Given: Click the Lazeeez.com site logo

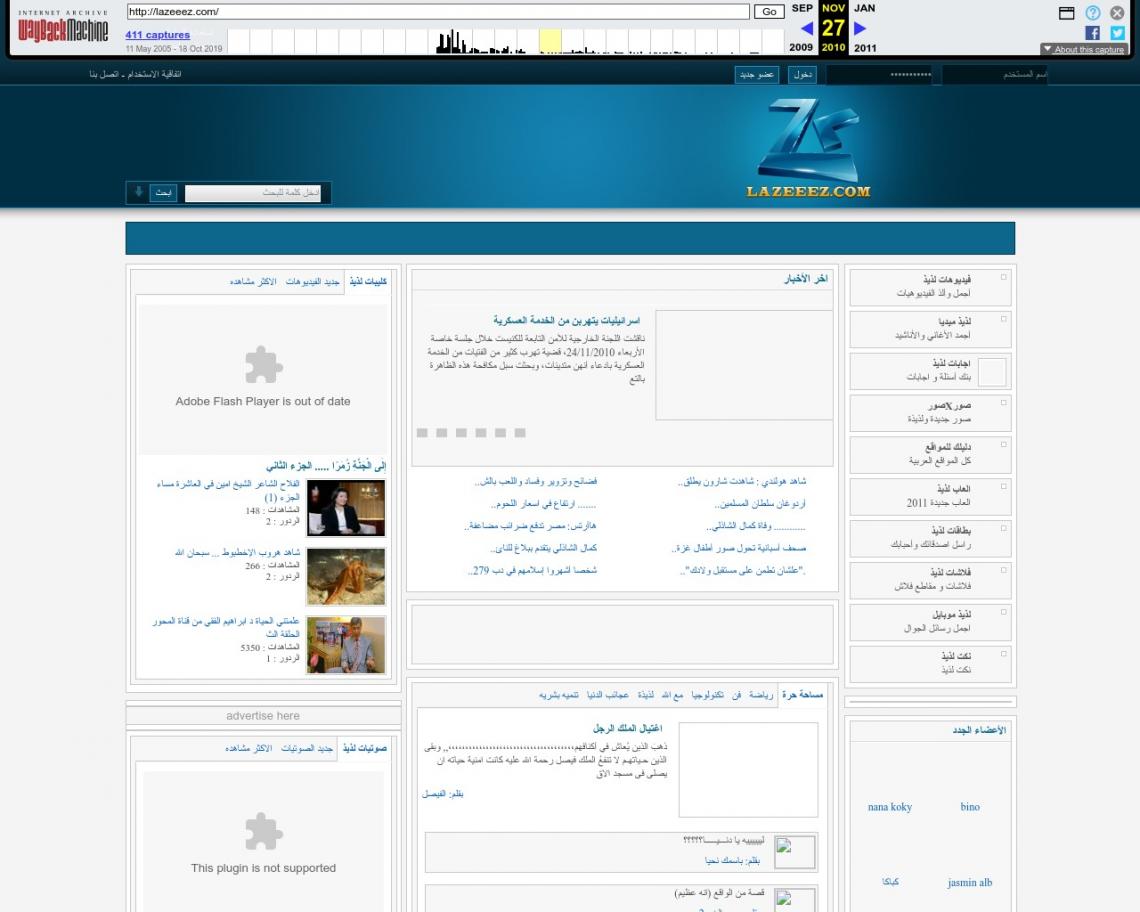Looking at the screenshot, I should pos(808,148).
